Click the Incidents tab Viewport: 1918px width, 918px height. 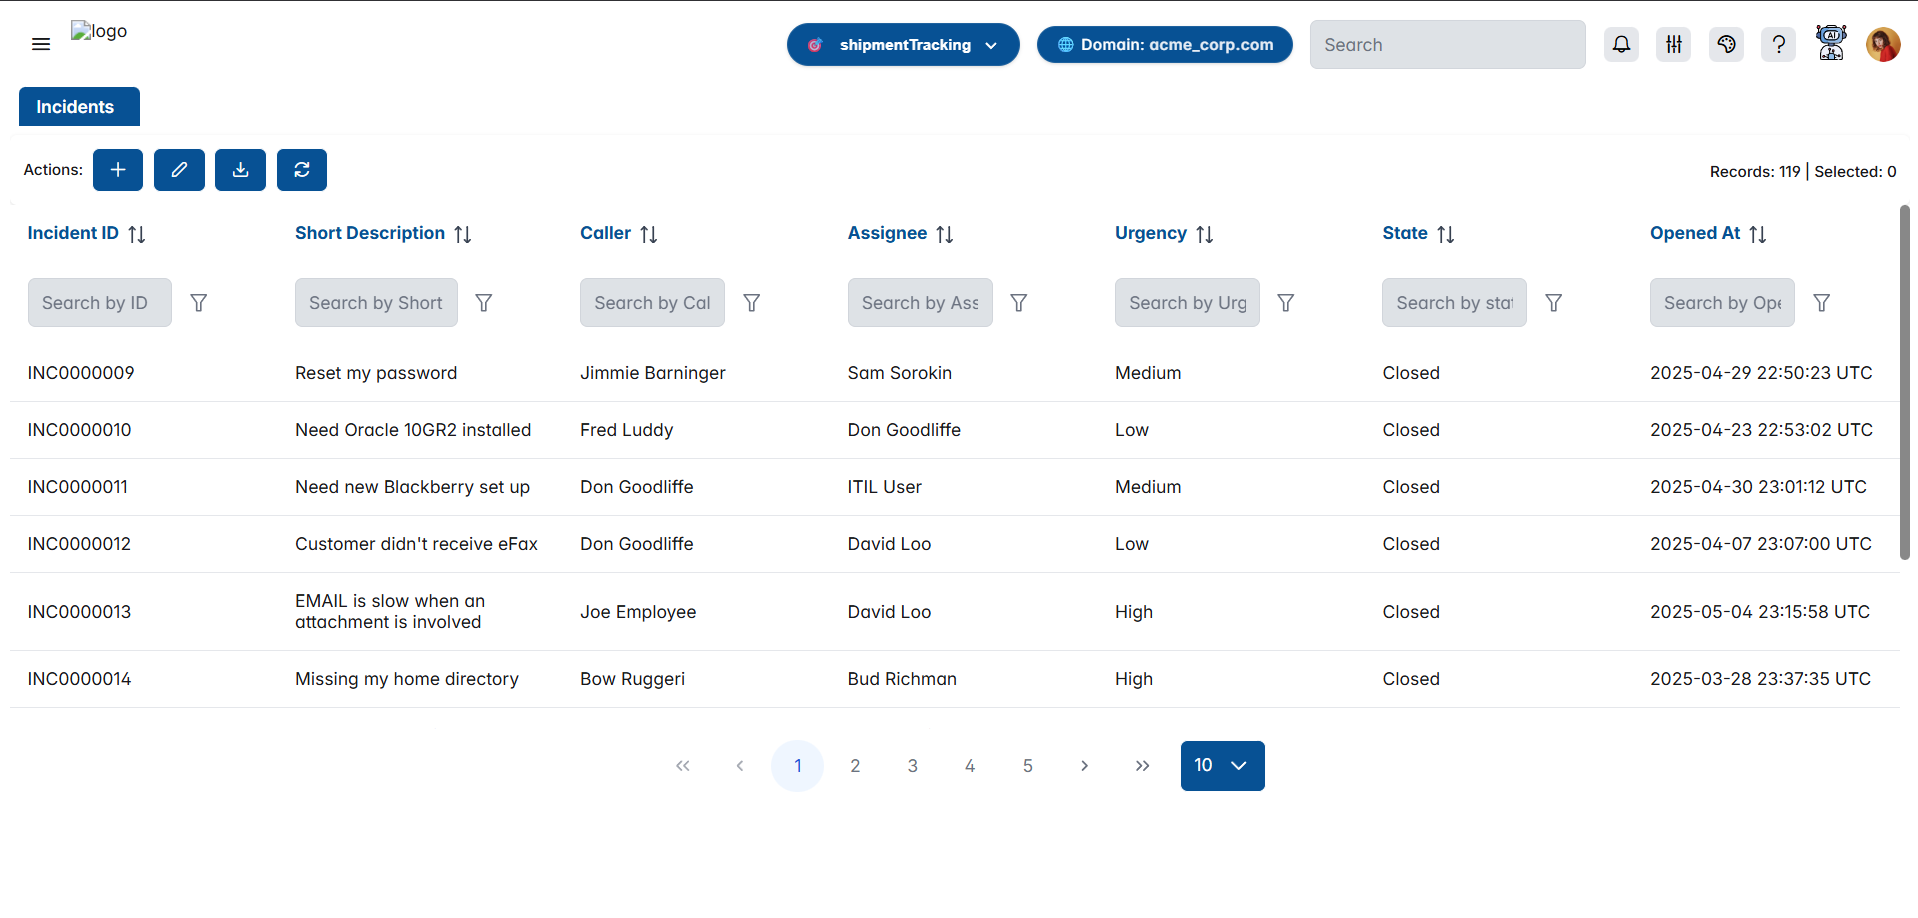click(x=78, y=106)
